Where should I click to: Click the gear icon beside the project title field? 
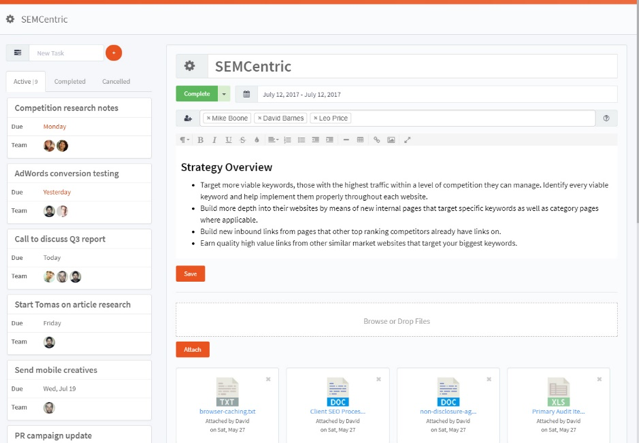point(189,66)
